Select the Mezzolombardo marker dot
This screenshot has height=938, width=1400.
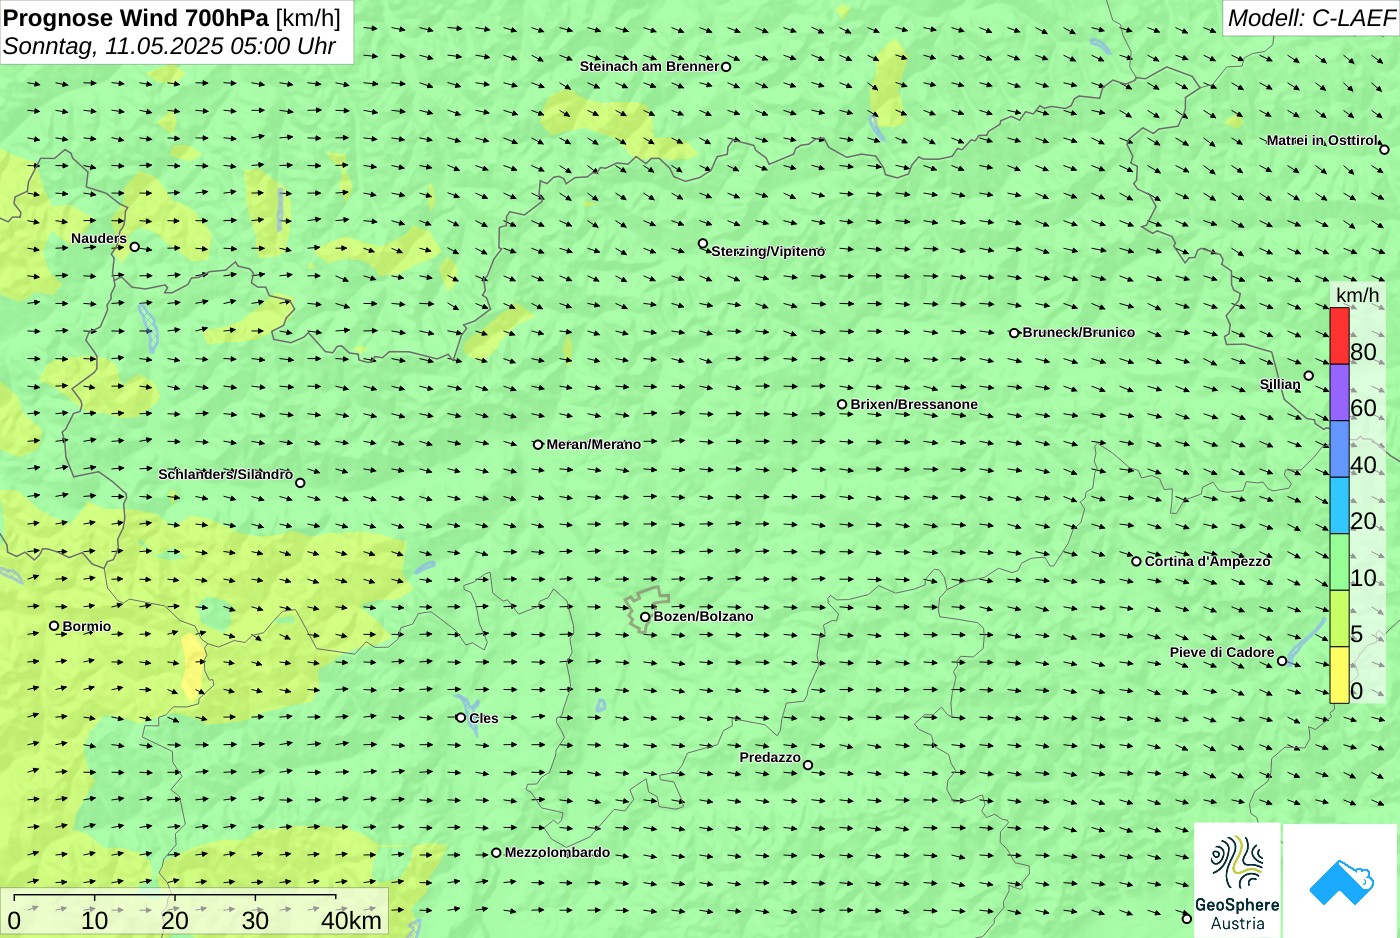click(x=496, y=853)
